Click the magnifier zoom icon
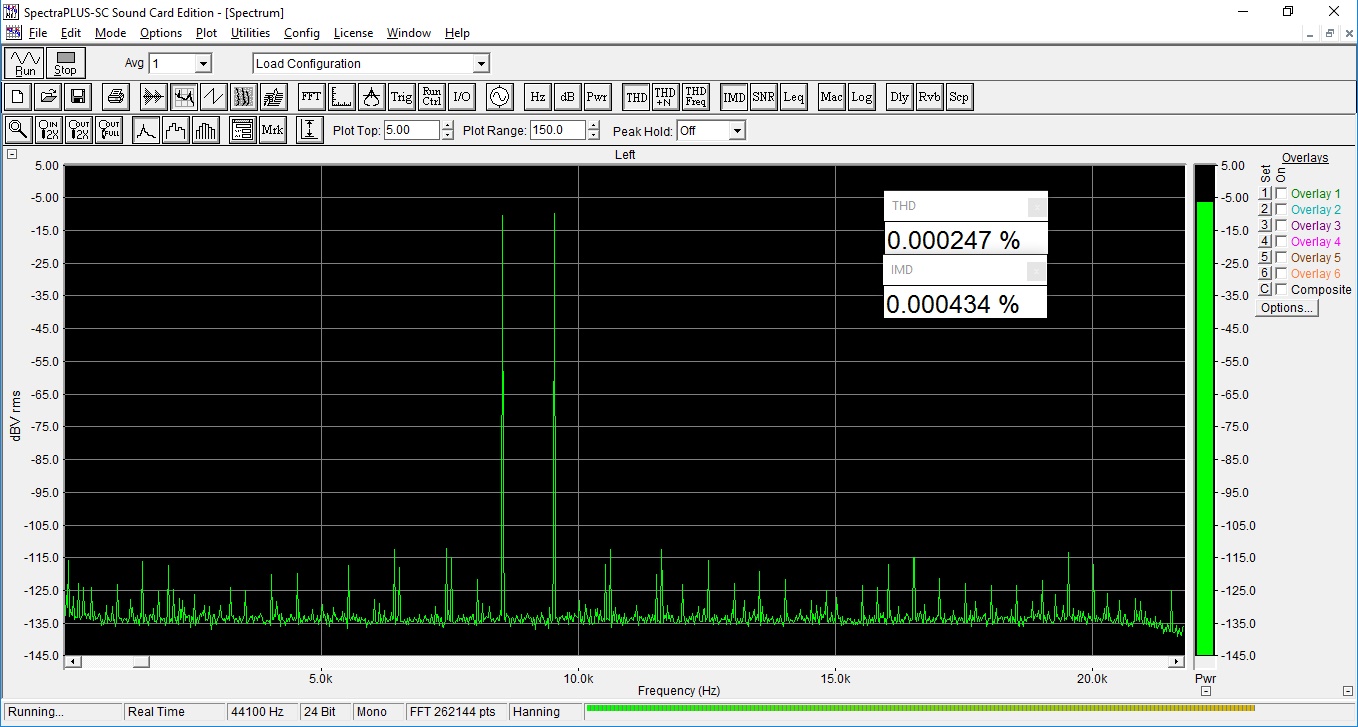 pyautogui.click(x=18, y=130)
